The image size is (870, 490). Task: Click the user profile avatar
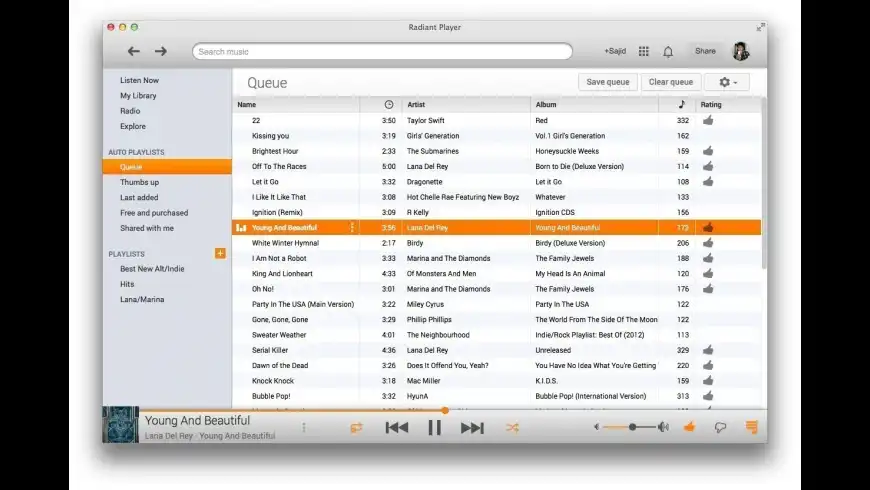(x=741, y=51)
